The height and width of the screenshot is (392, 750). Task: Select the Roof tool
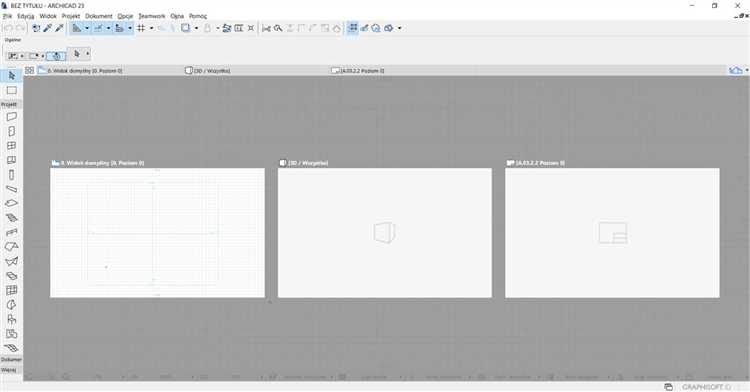pyautogui.click(x=11, y=247)
